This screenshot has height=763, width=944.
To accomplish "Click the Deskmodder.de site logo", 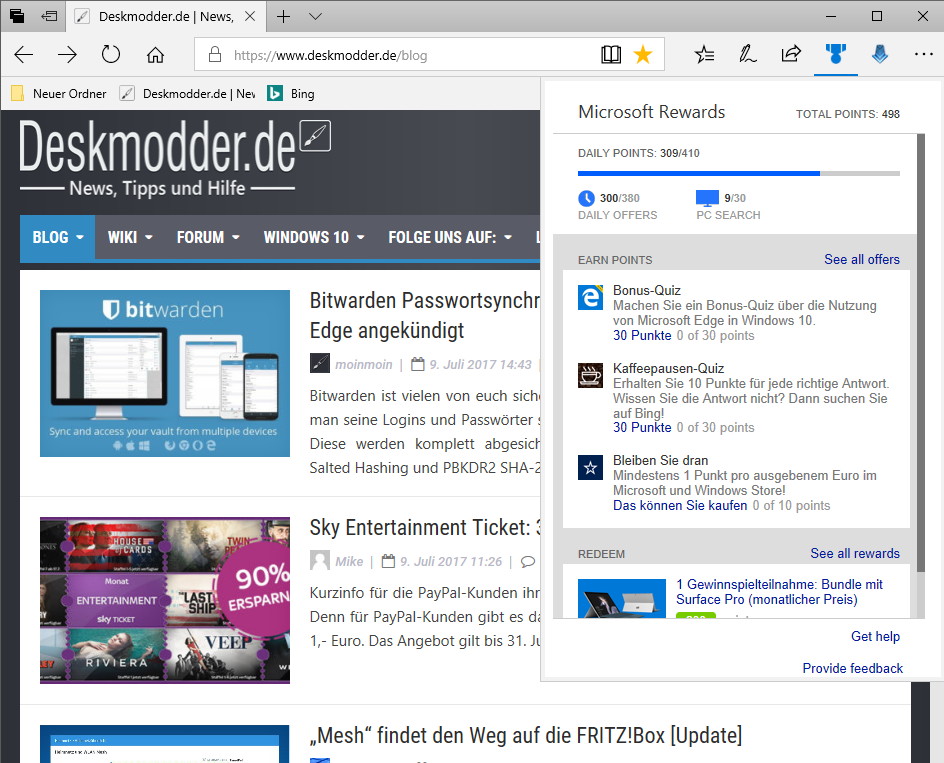I will [x=175, y=158].
